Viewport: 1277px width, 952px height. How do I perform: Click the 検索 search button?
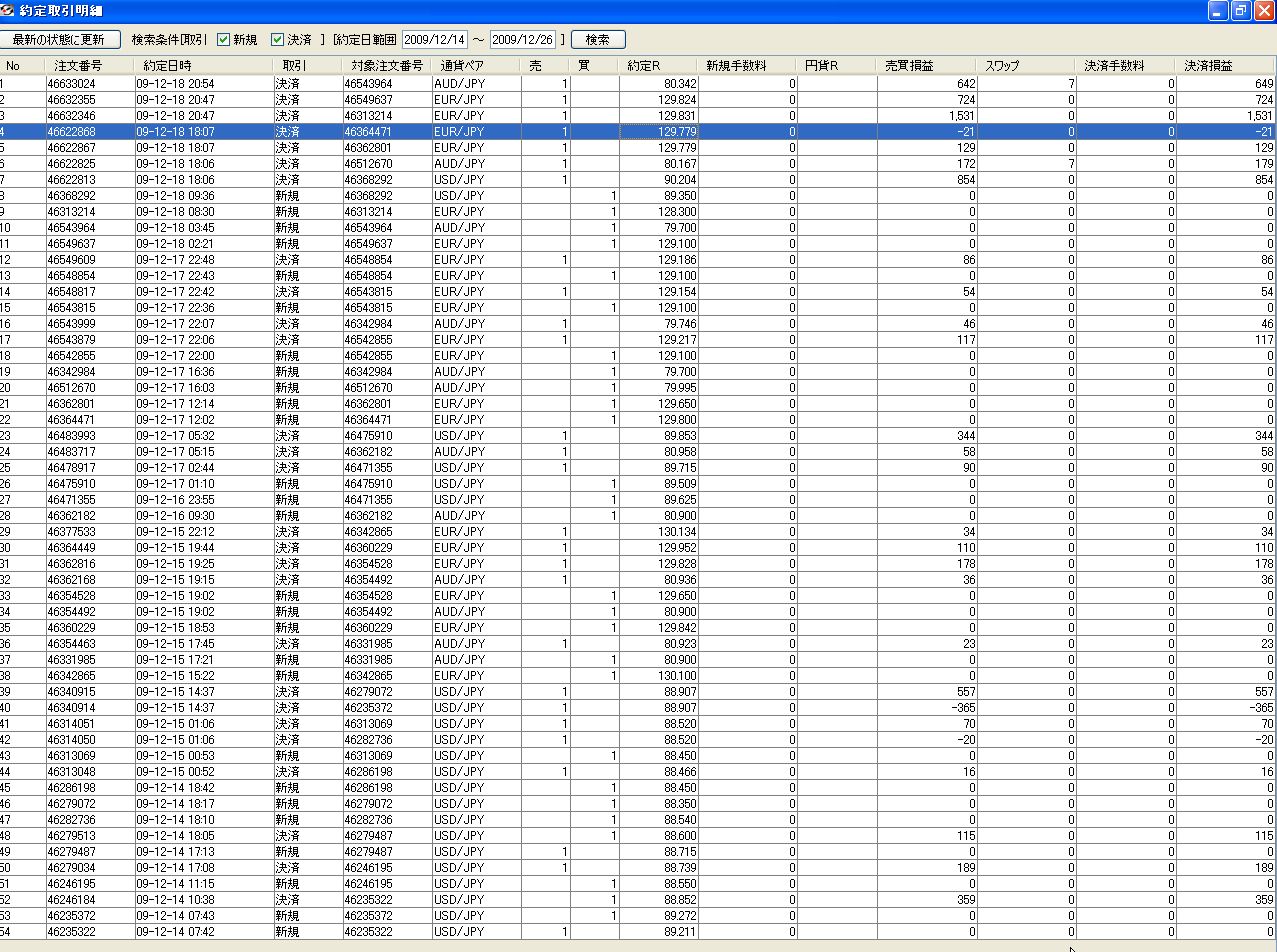(598, 40)
